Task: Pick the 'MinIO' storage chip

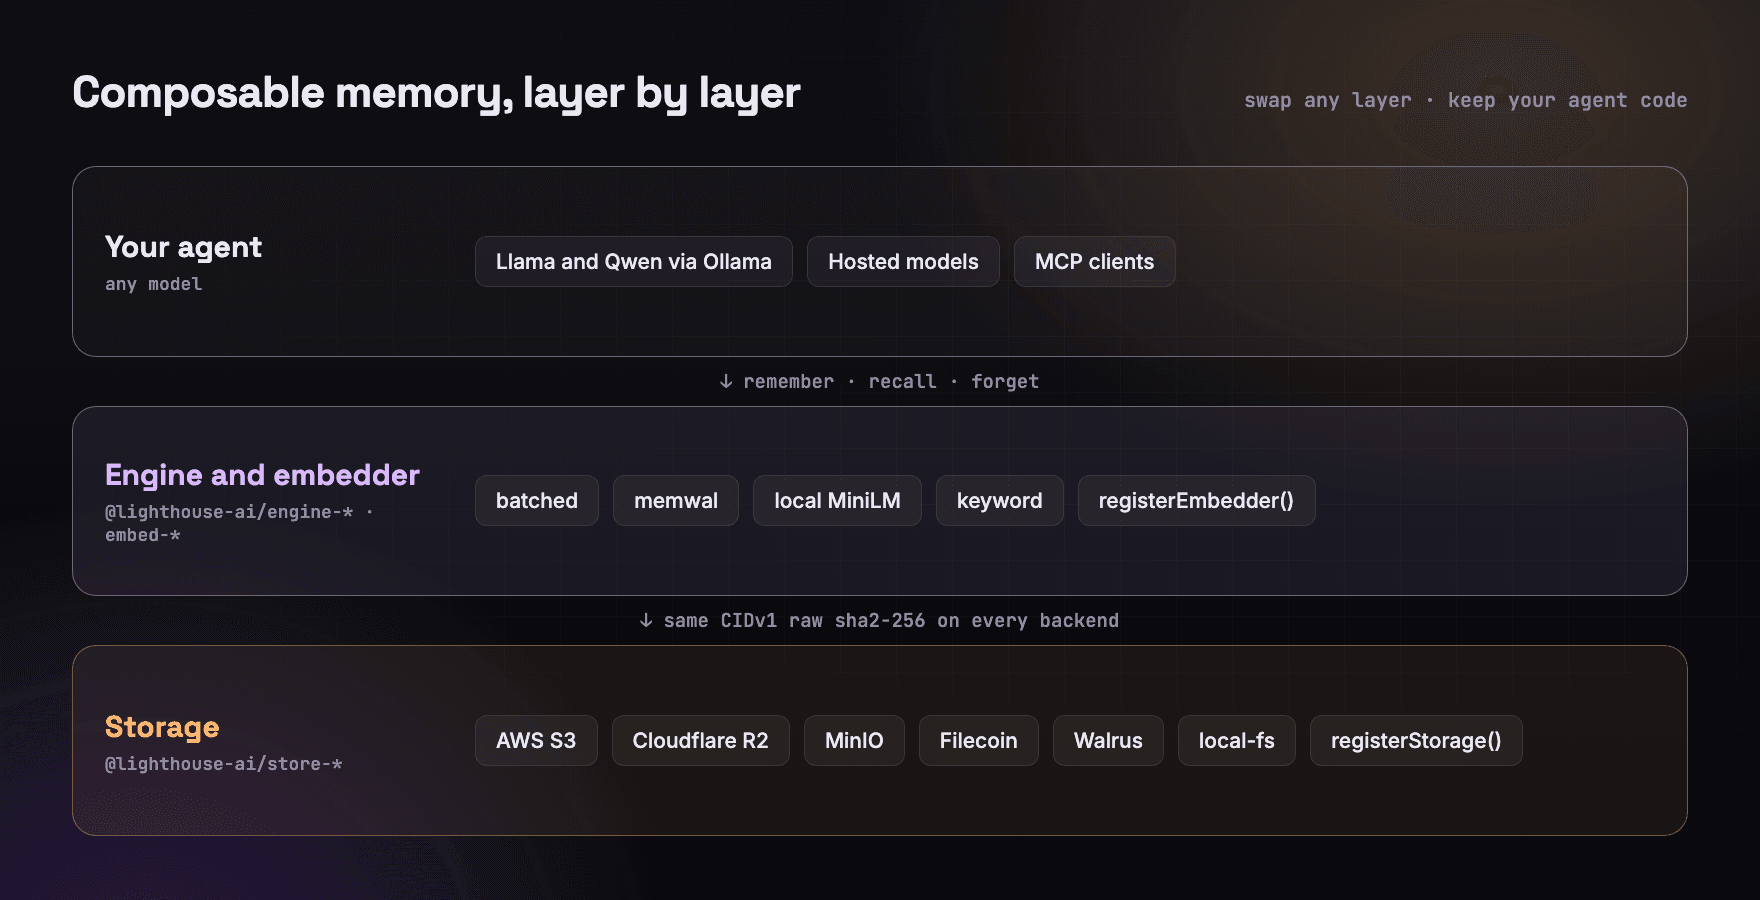Action: (854, 741)
